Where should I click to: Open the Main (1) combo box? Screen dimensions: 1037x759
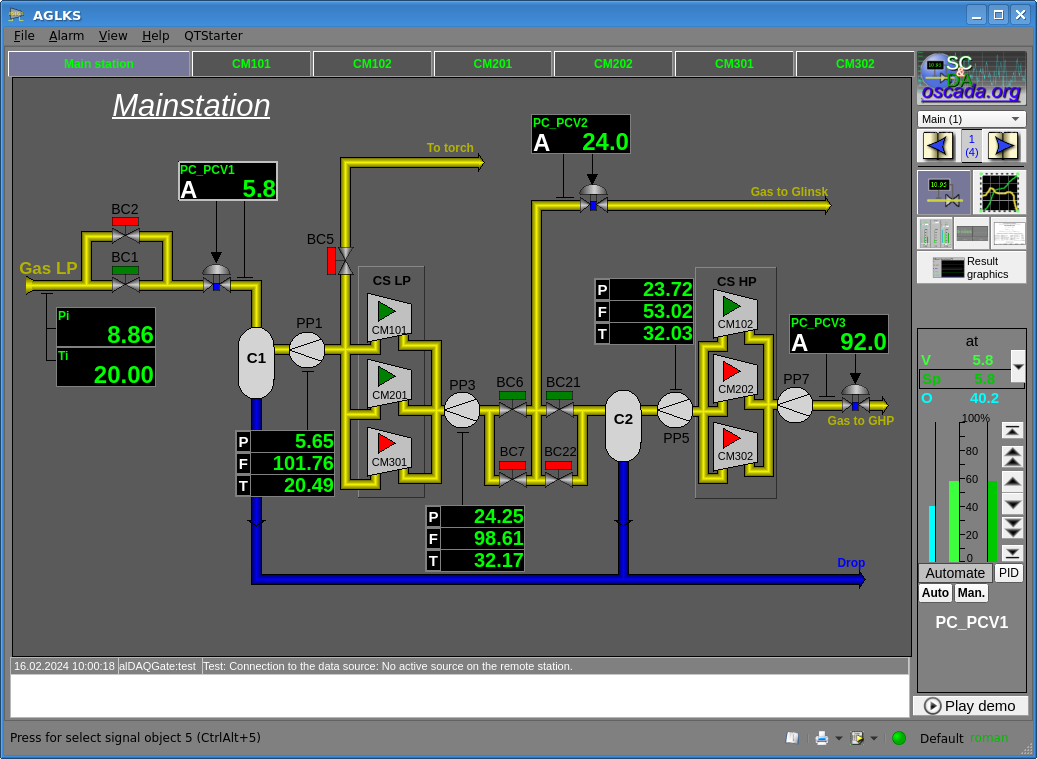971,119
